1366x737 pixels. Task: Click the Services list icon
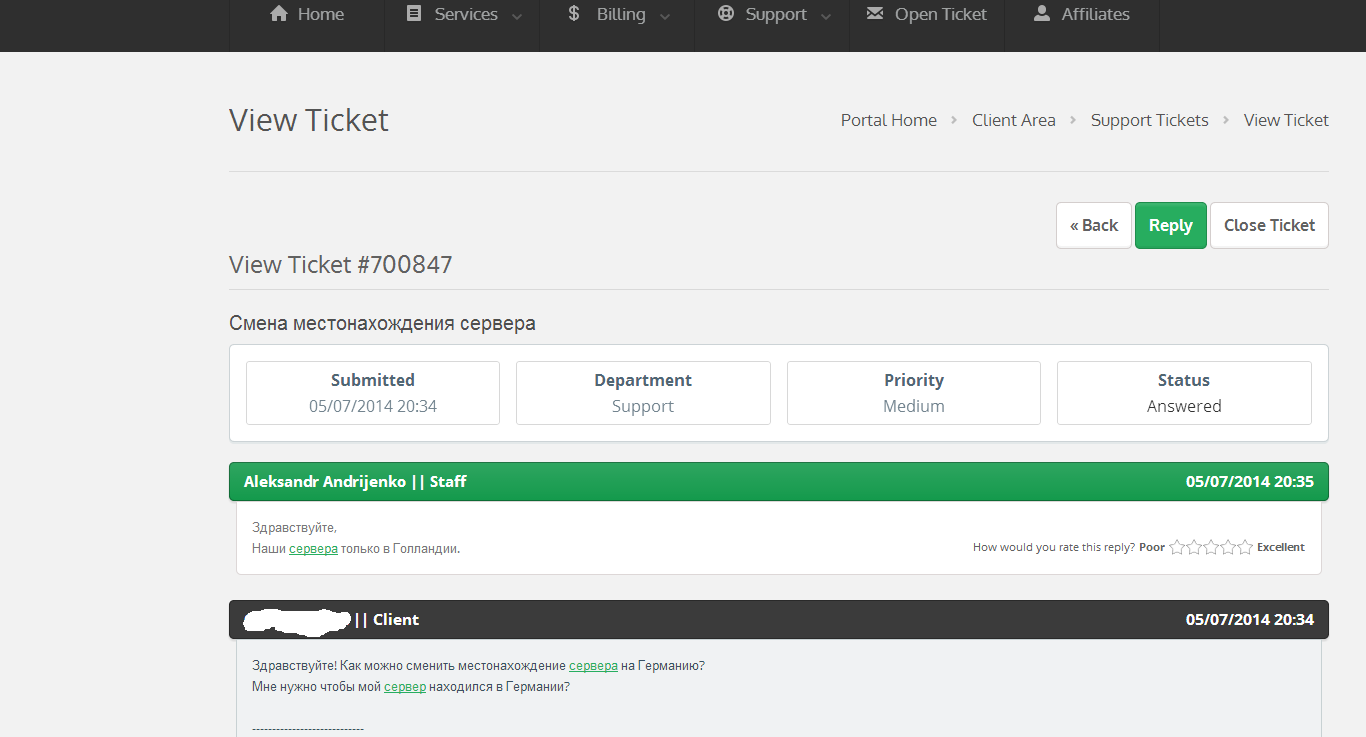414,14
